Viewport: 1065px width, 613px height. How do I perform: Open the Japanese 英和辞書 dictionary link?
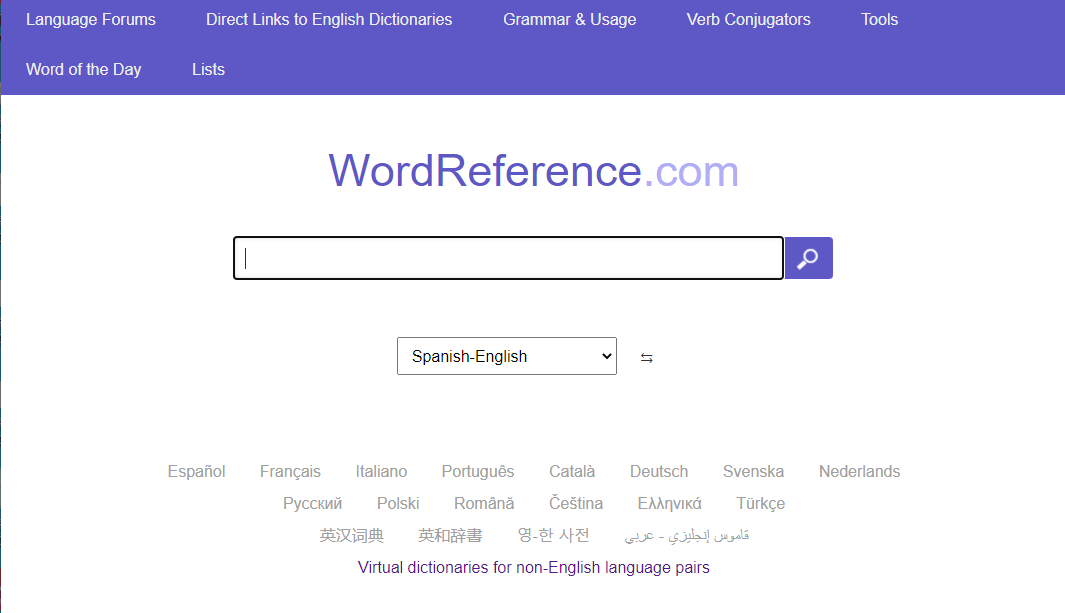pos(450,535)
